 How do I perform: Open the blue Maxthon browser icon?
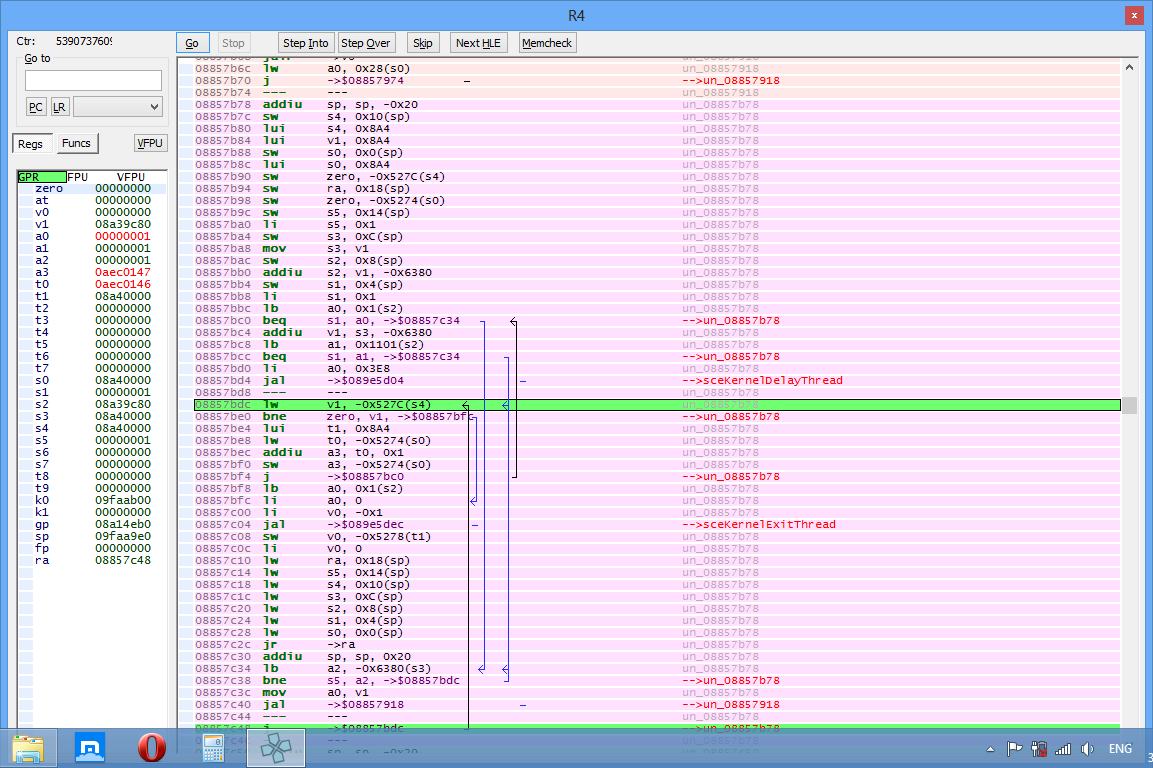point(90,748)
